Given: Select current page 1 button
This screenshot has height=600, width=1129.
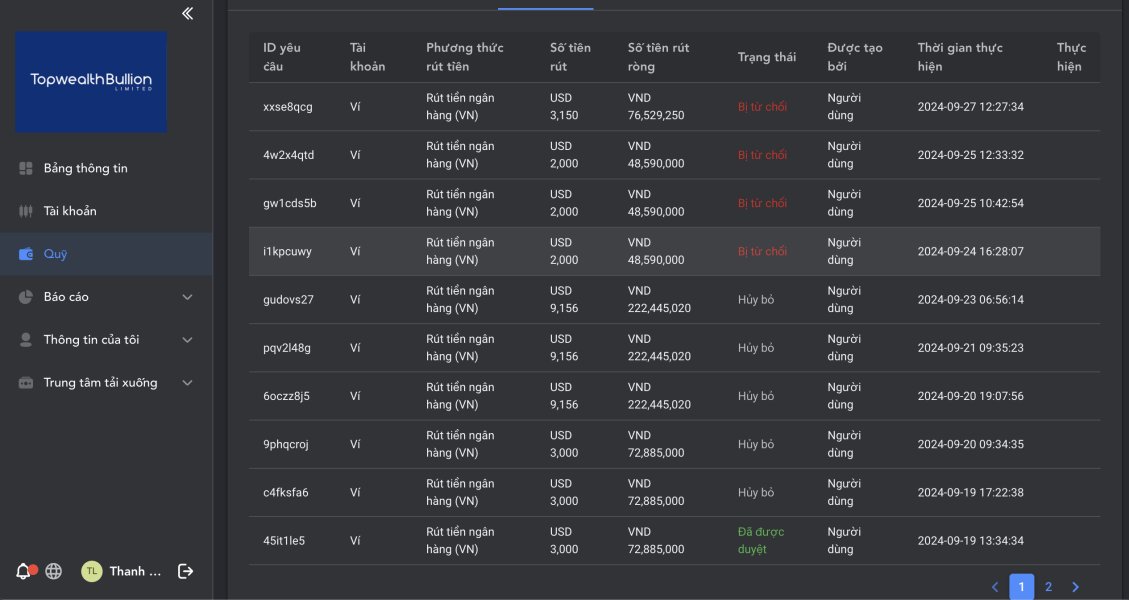Looking at the screenshot, I should click(1021, 587).
